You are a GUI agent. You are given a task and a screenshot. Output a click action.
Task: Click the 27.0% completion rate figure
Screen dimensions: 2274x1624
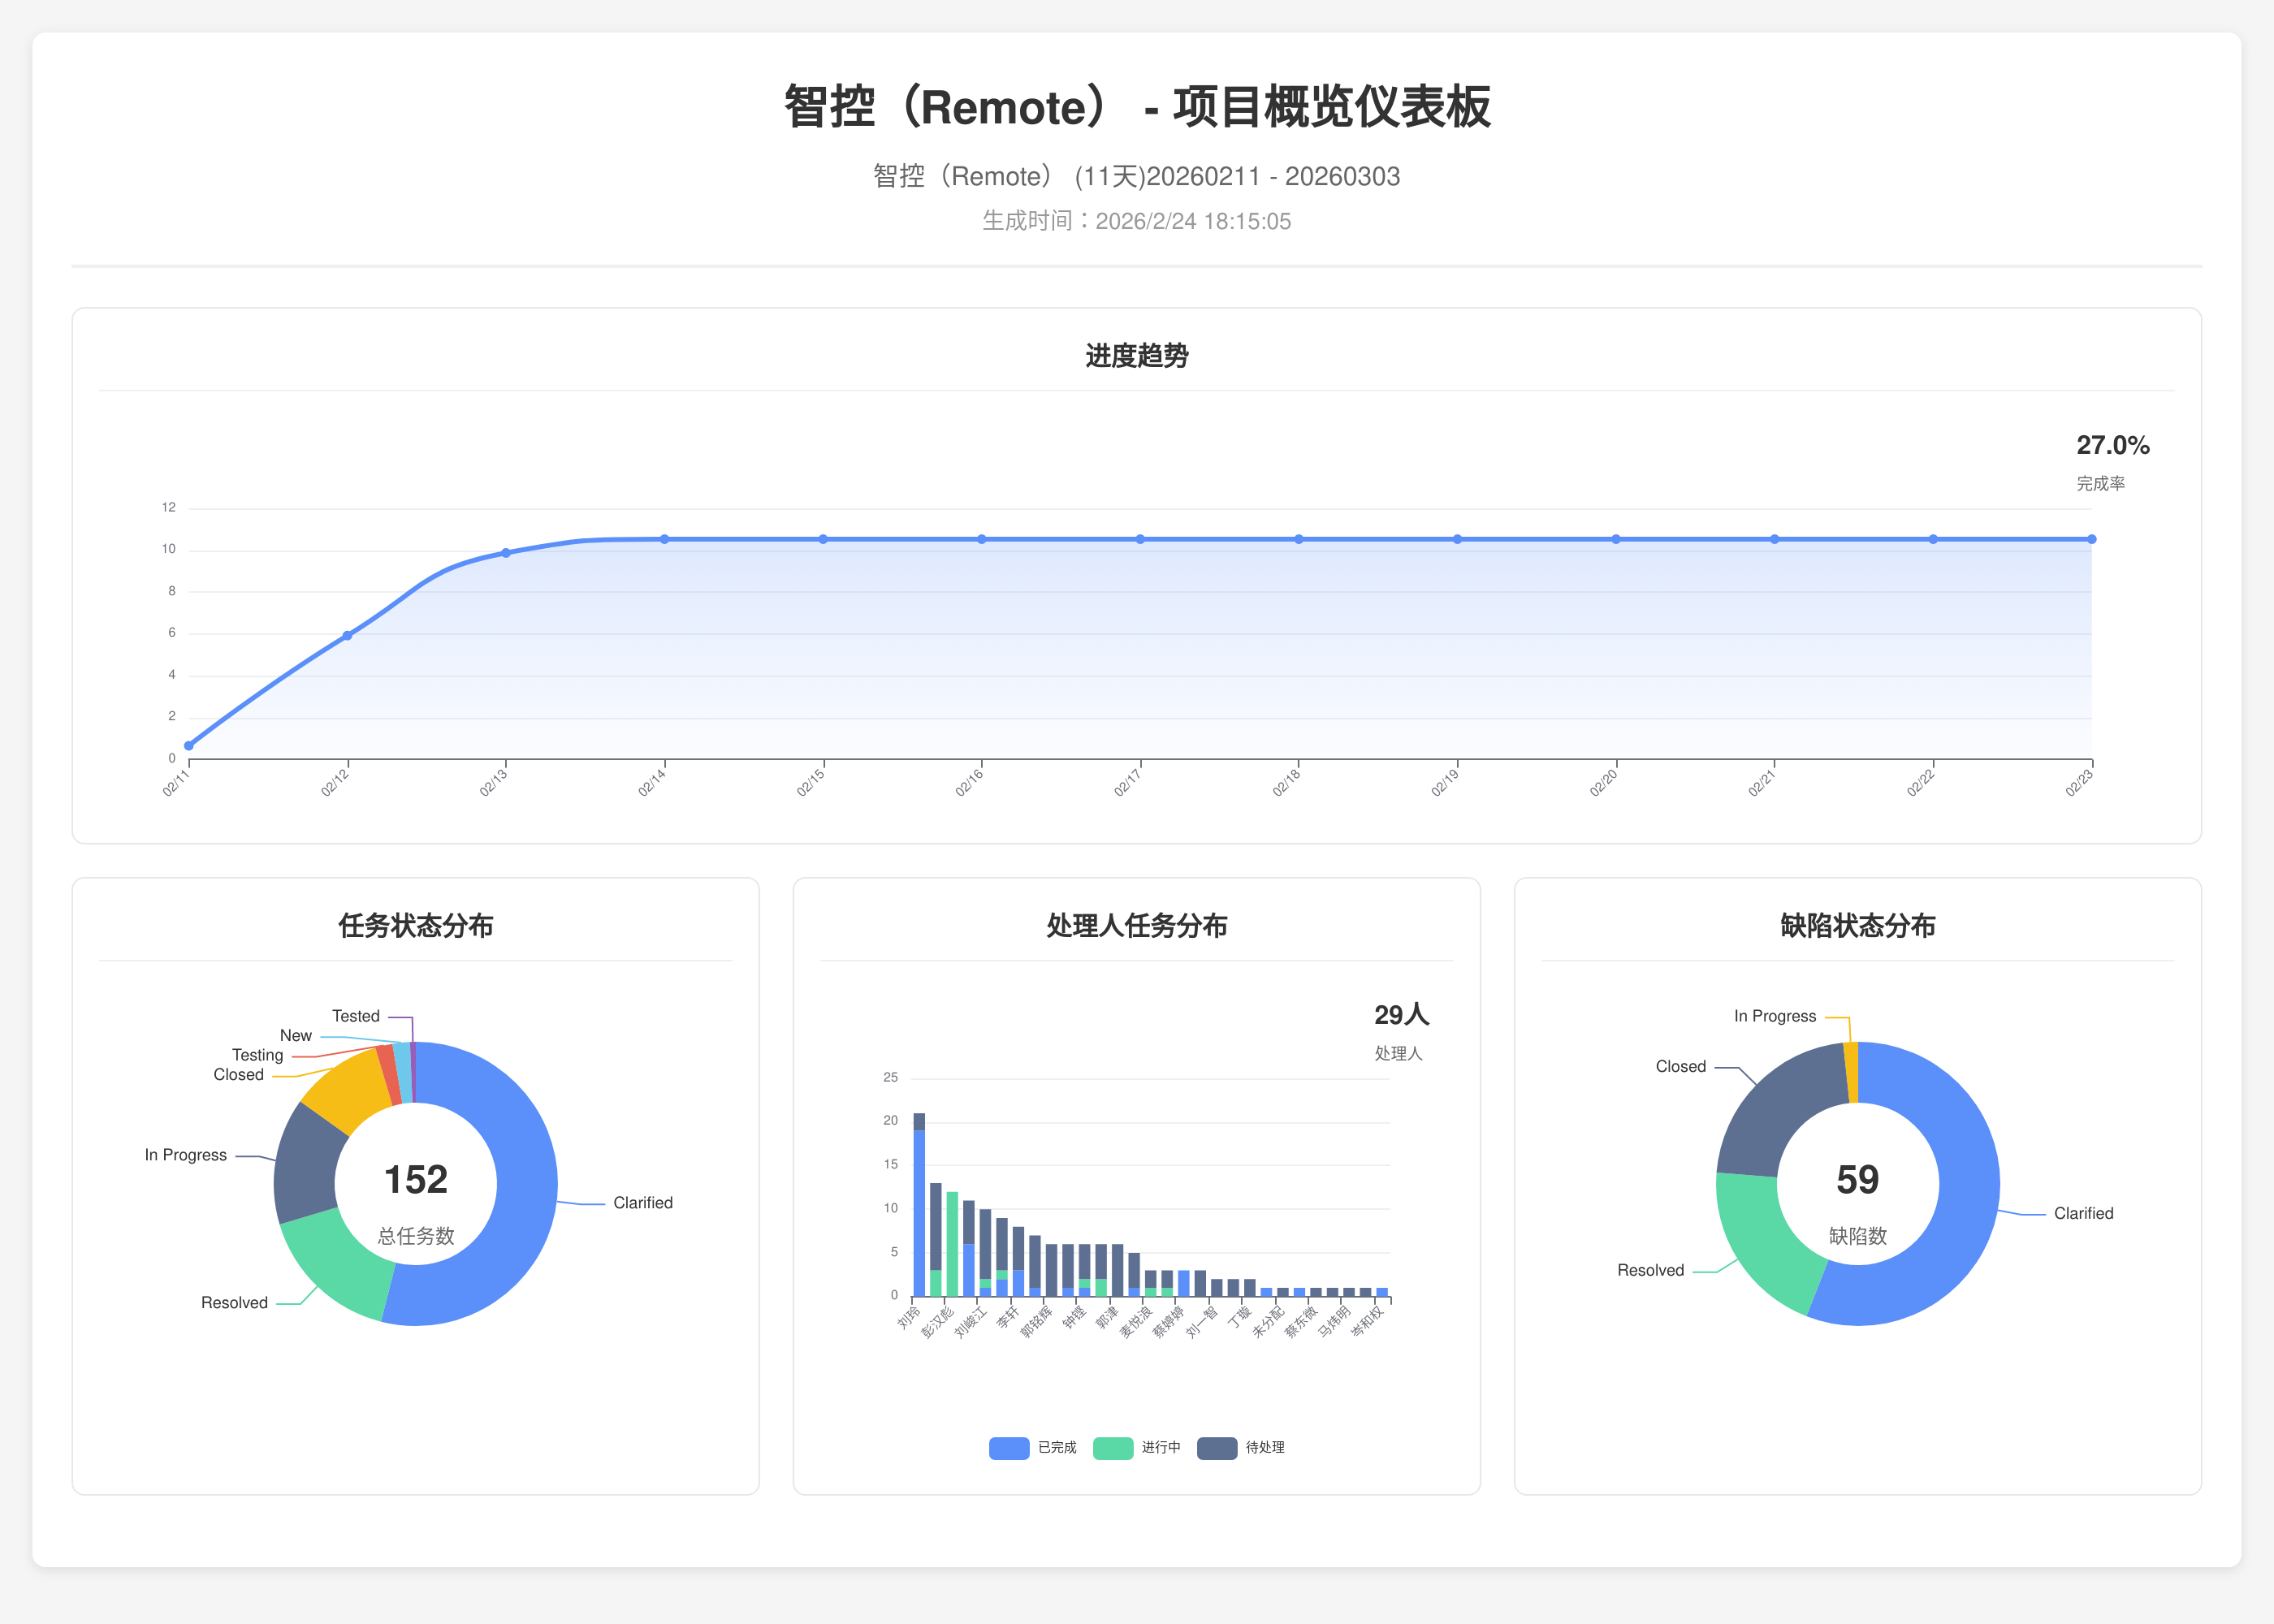(2112, 445)
